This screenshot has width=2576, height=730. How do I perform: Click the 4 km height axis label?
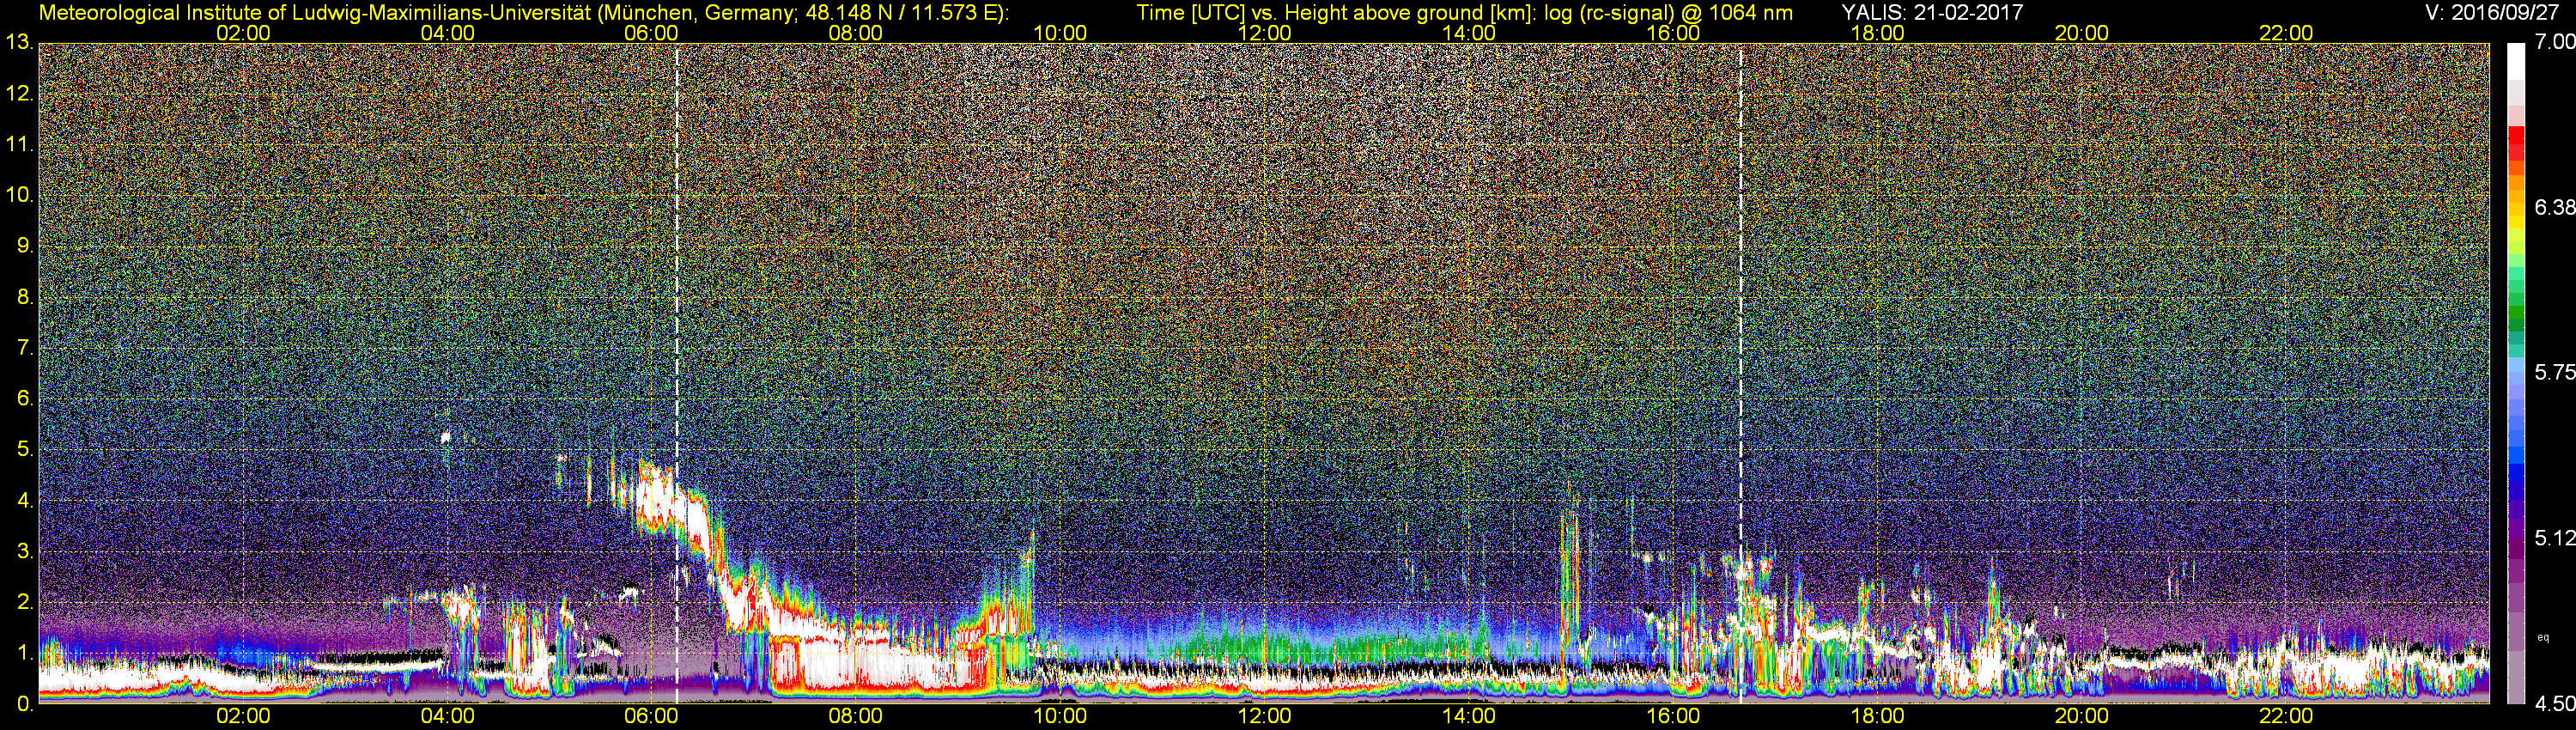[25, 500]
